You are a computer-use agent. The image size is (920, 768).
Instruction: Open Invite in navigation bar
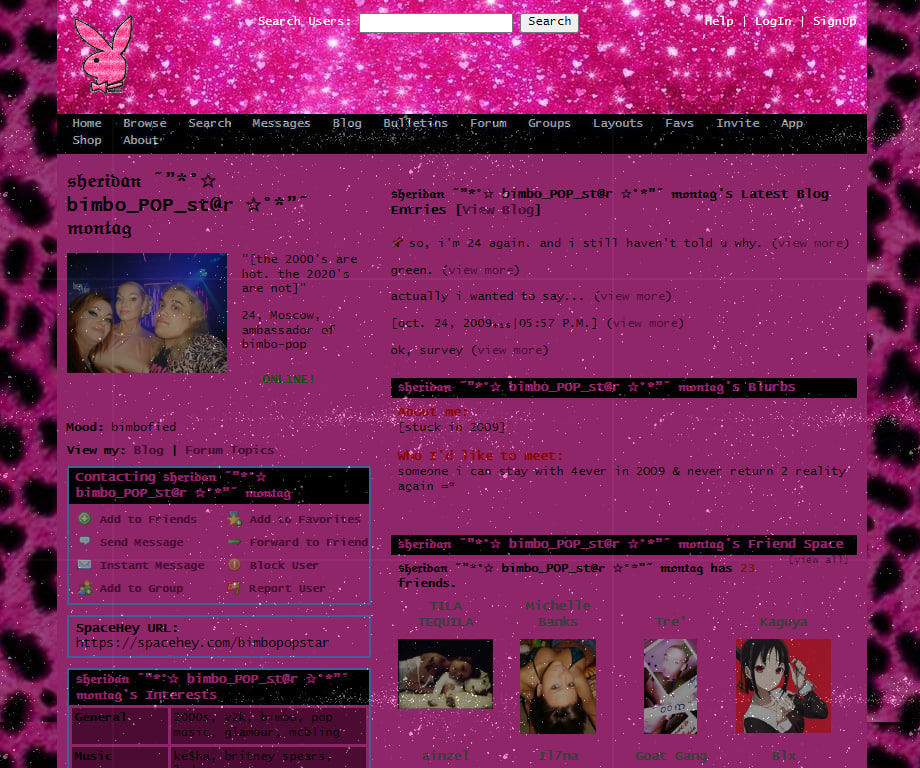738,123
